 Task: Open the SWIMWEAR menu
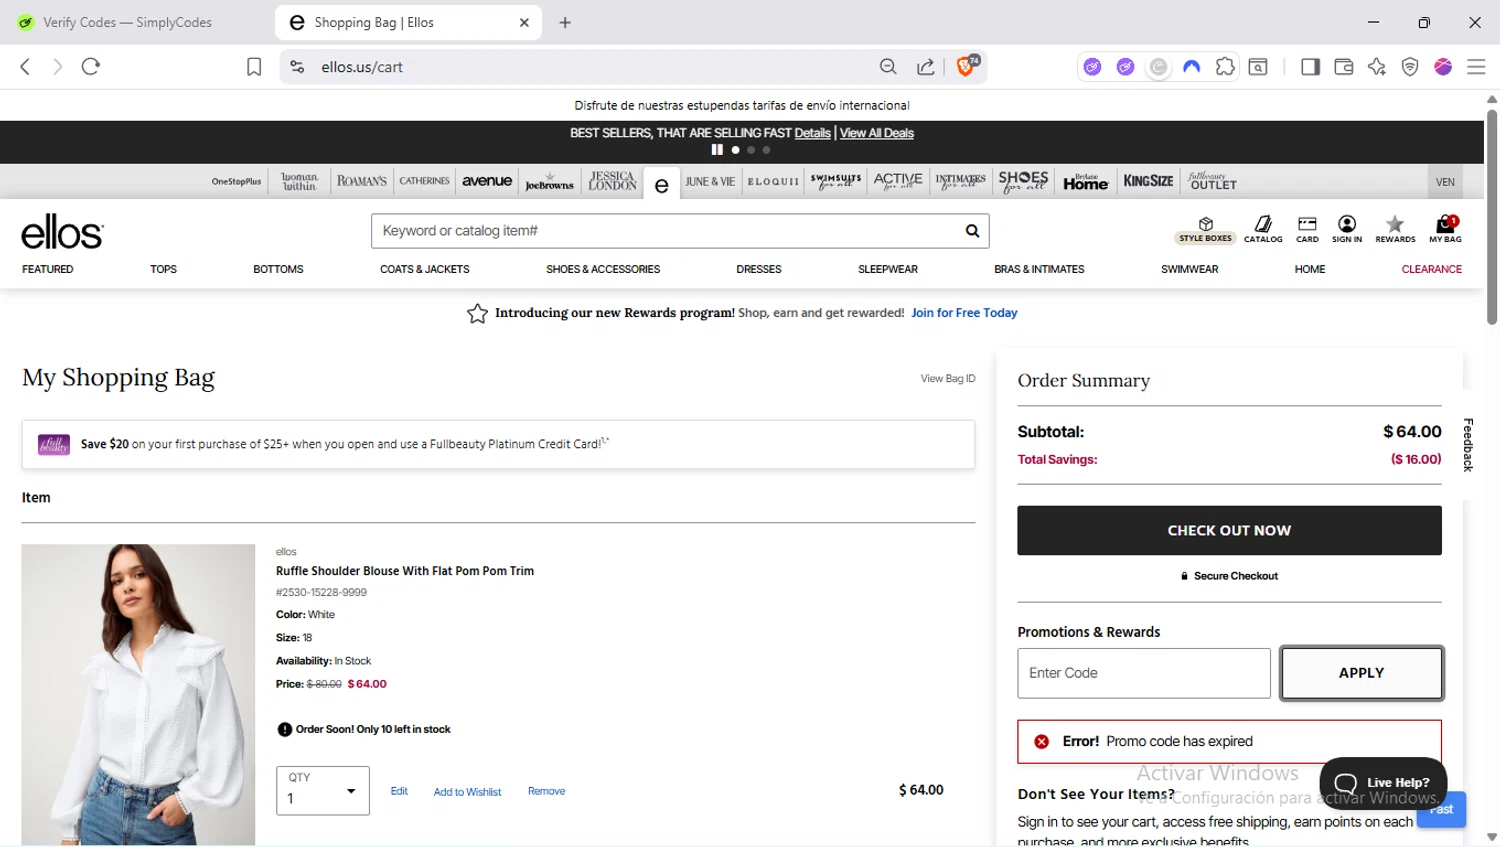point(1189,269)
